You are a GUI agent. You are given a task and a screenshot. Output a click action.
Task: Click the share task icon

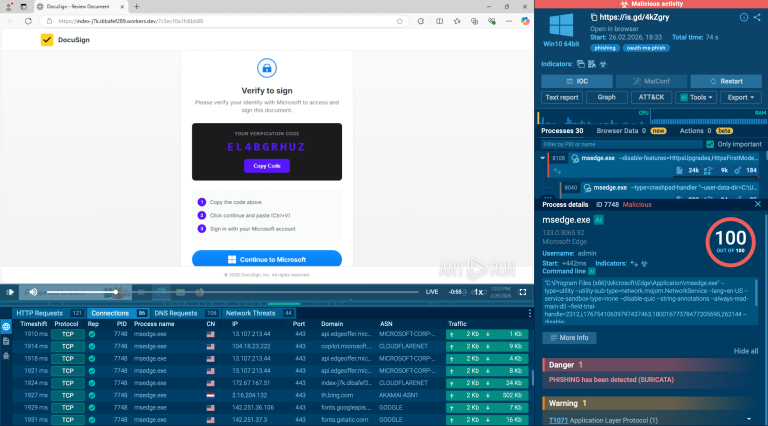tap(757, 17)
